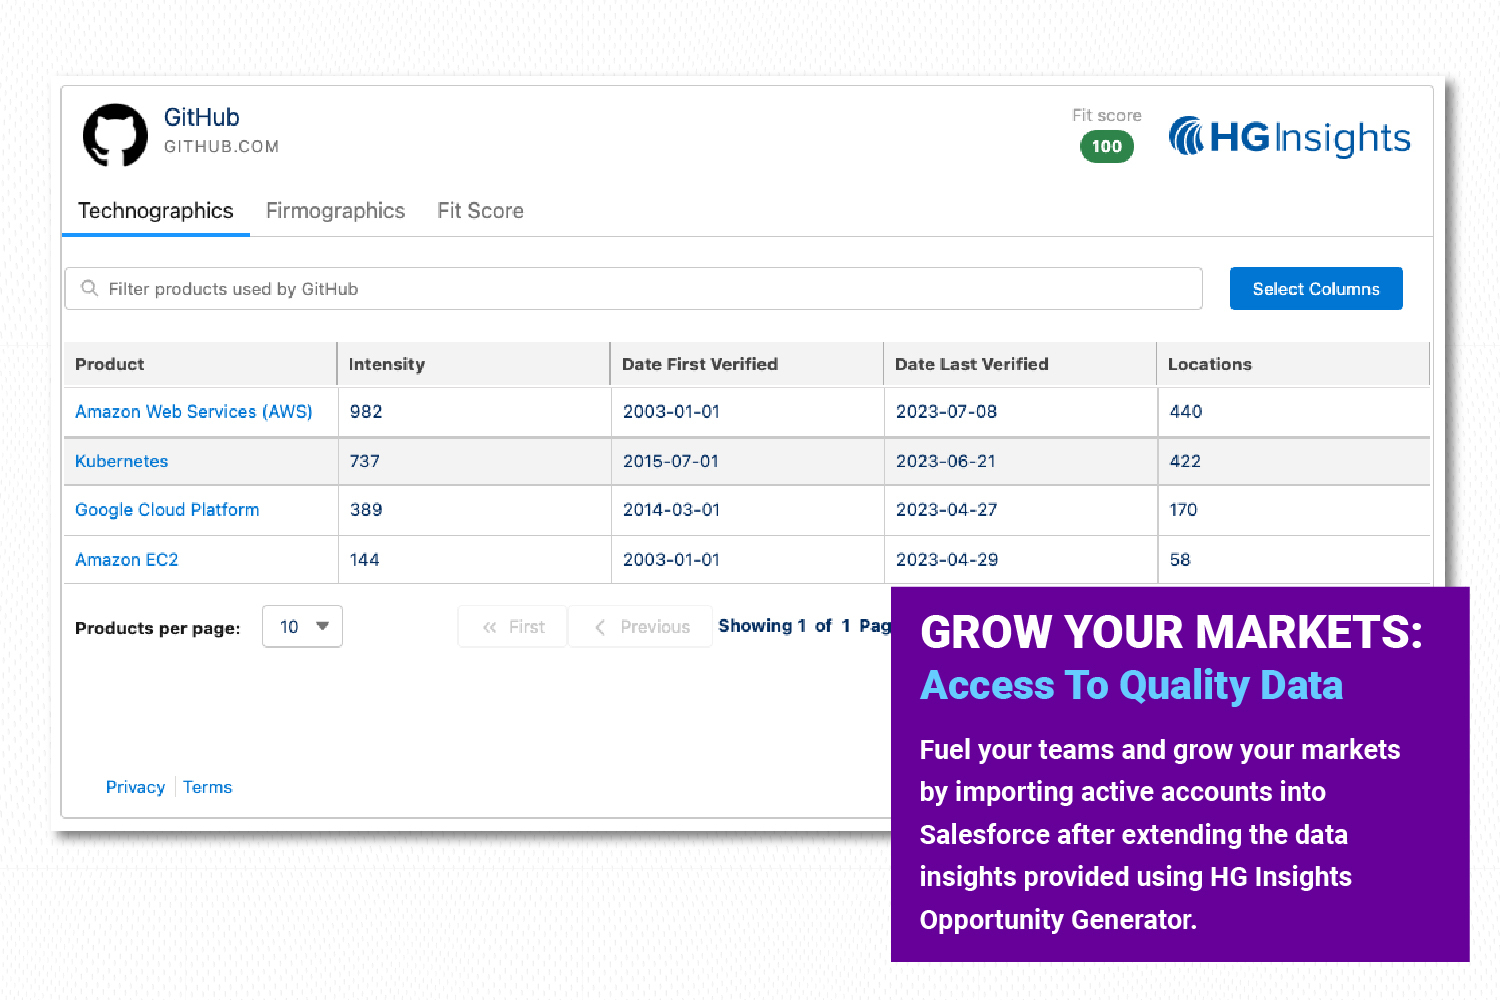The height and width of the screenshot is (1000, 1500).
Task: Click the Terms link
Action: [207, 787]
